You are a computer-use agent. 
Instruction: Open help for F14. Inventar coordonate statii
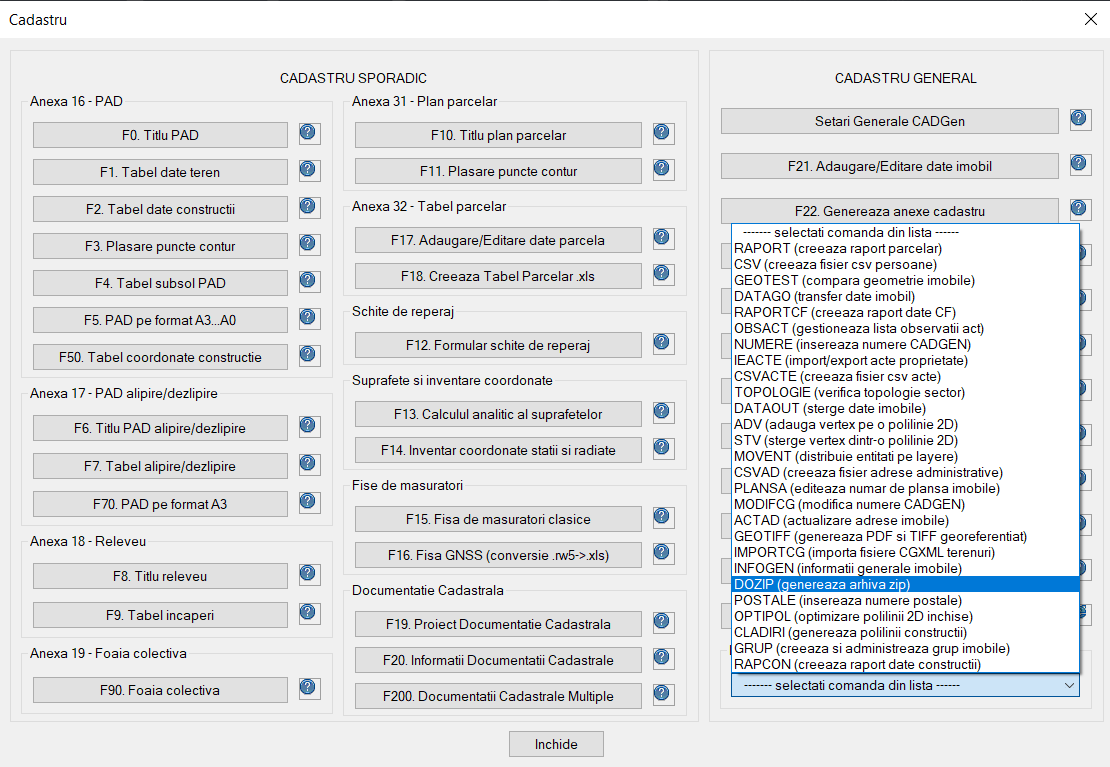(x=663, y=448)
